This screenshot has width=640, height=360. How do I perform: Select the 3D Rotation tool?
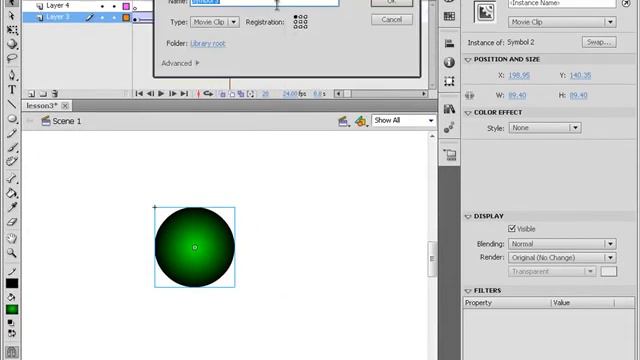coord(12,44)
